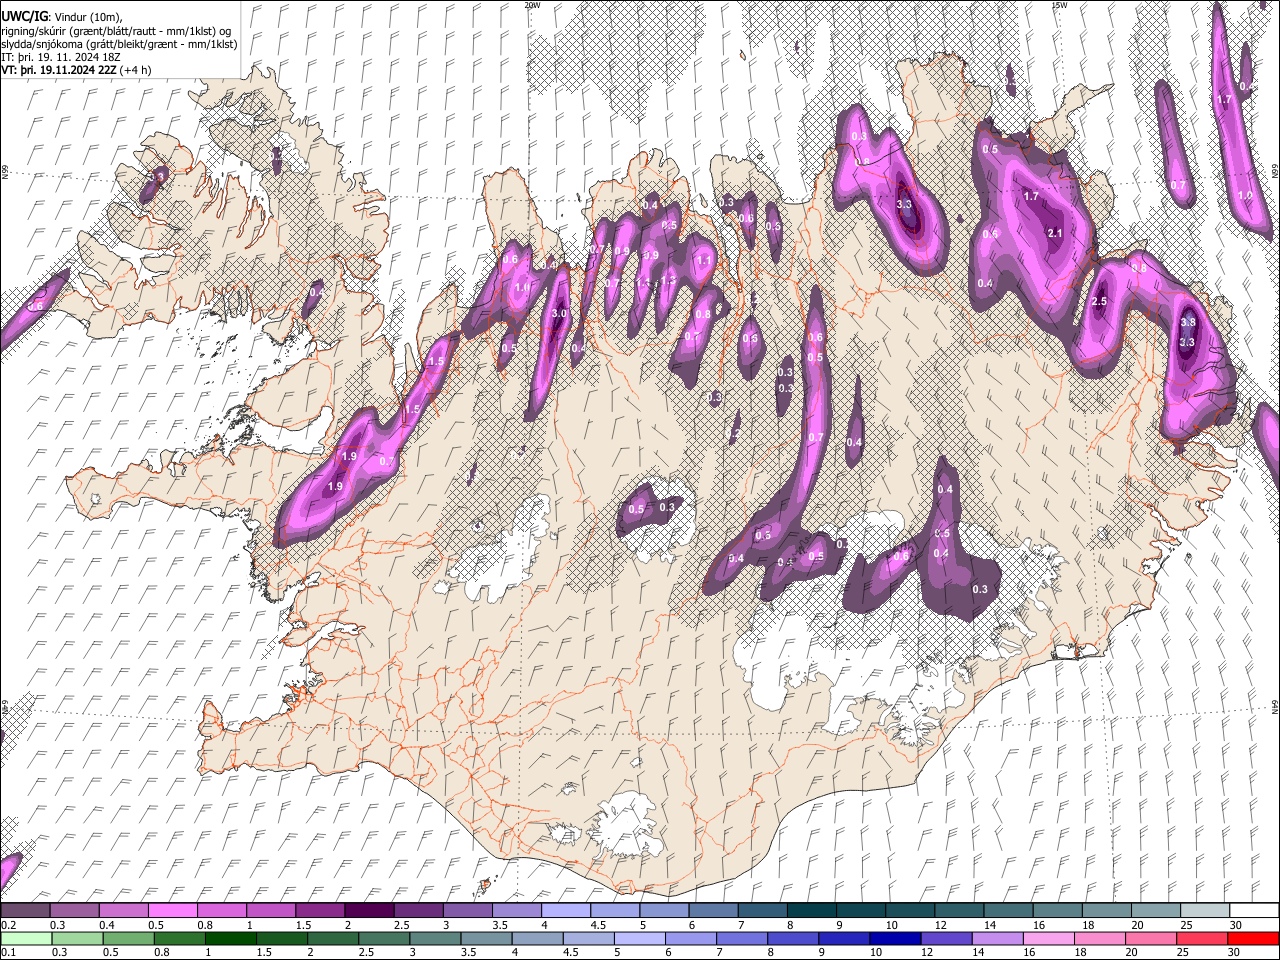This screenshot has width=1280, height=960.
Task: Select bright pink upper swatch between 0.5 and 0.8
Action: click(172, 911)
